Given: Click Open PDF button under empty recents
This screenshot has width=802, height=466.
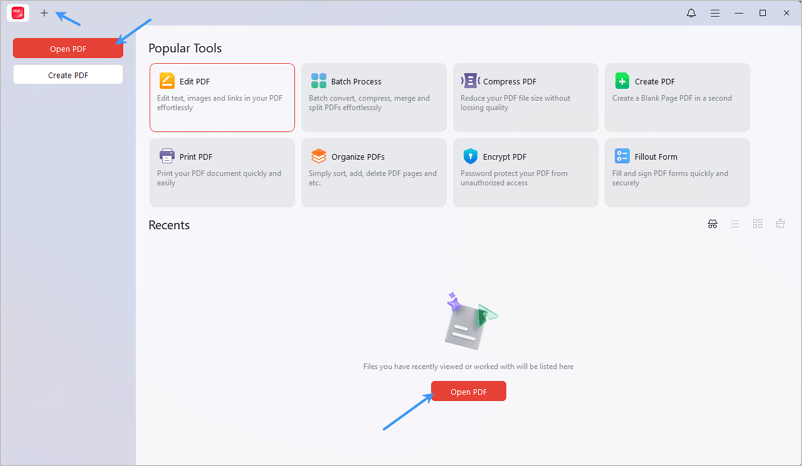Looking at the screenshot, I should pos(469,391).
